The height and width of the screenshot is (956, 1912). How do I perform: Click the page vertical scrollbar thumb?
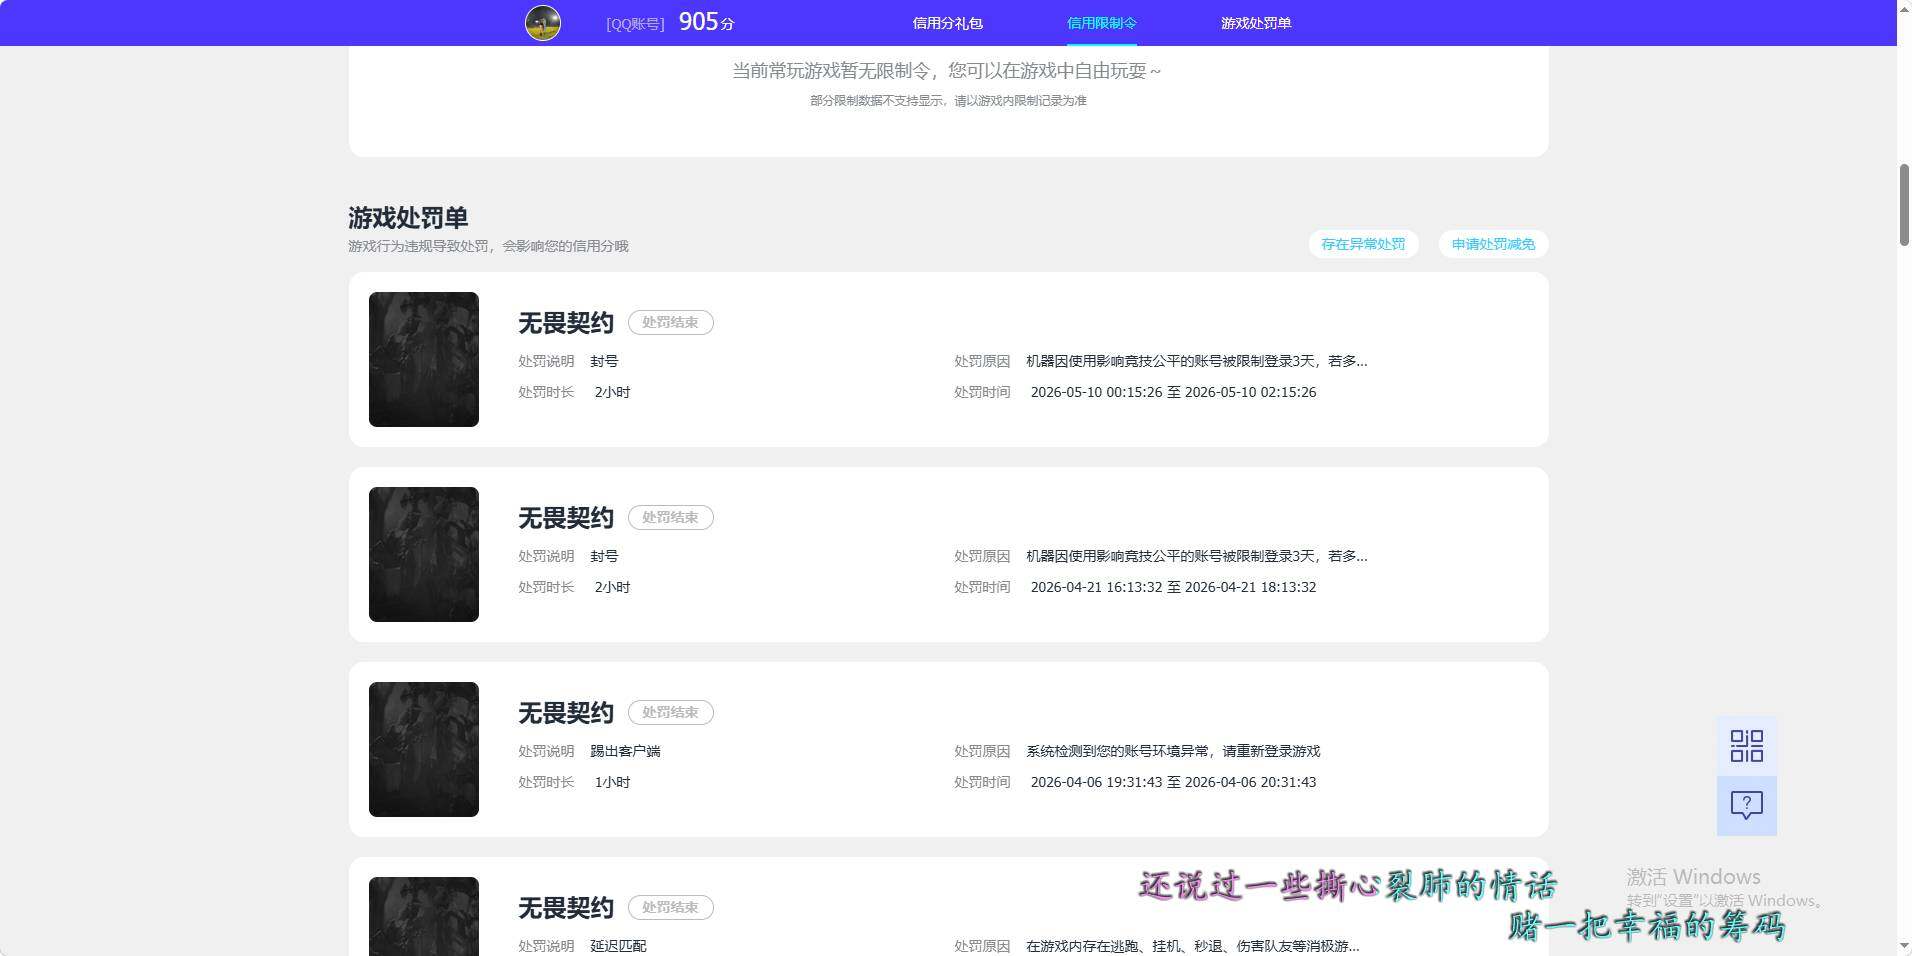click(x=1904, y=204)
